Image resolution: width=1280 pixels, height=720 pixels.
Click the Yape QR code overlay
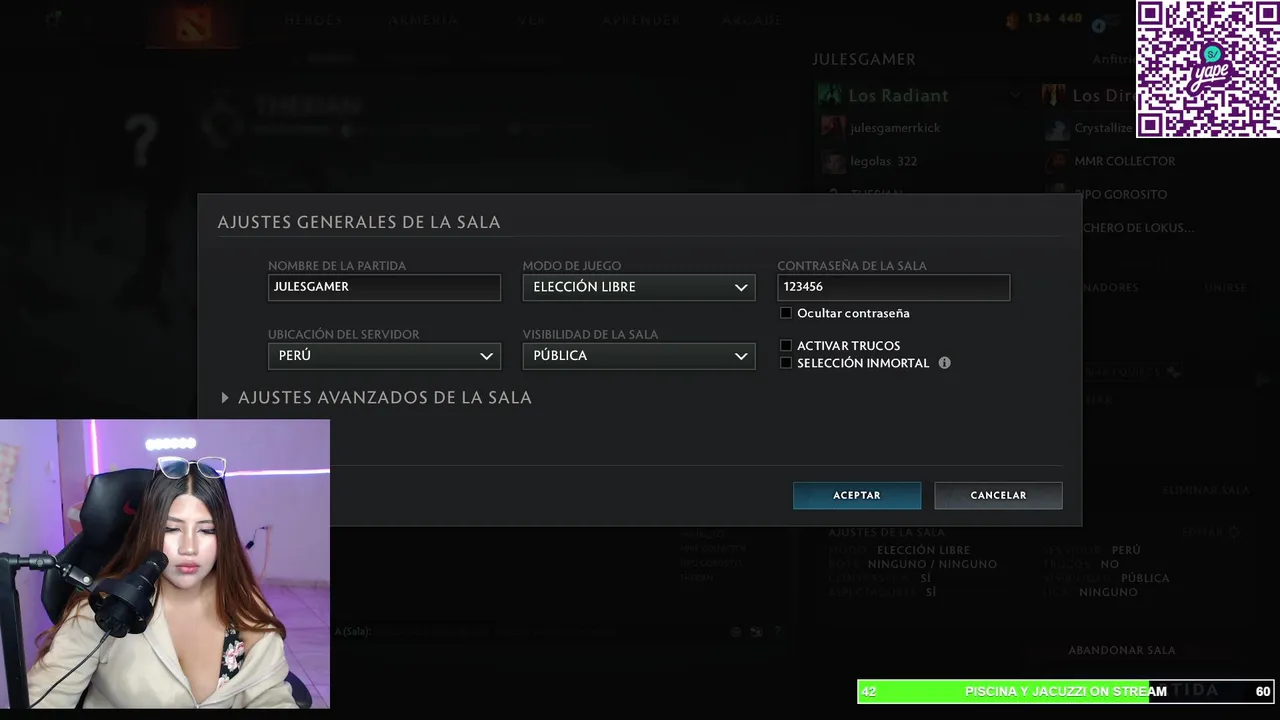click(1208, 69)
